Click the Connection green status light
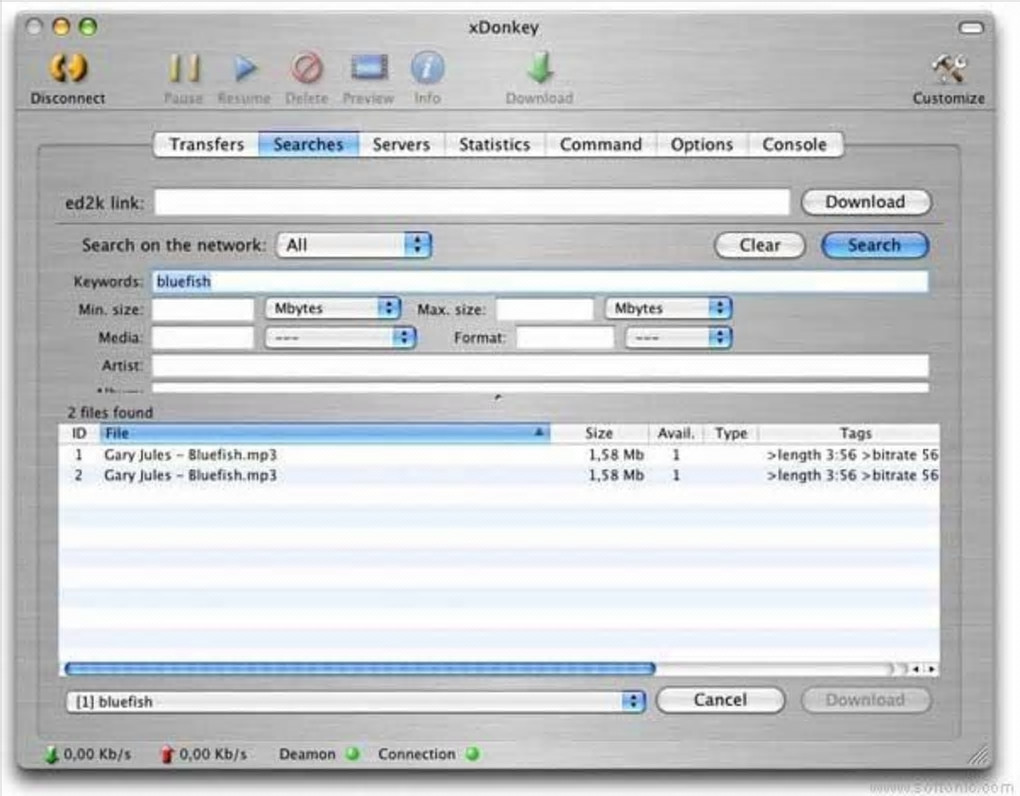Screen dimensions: 1020x796 (x=473, y=754)
